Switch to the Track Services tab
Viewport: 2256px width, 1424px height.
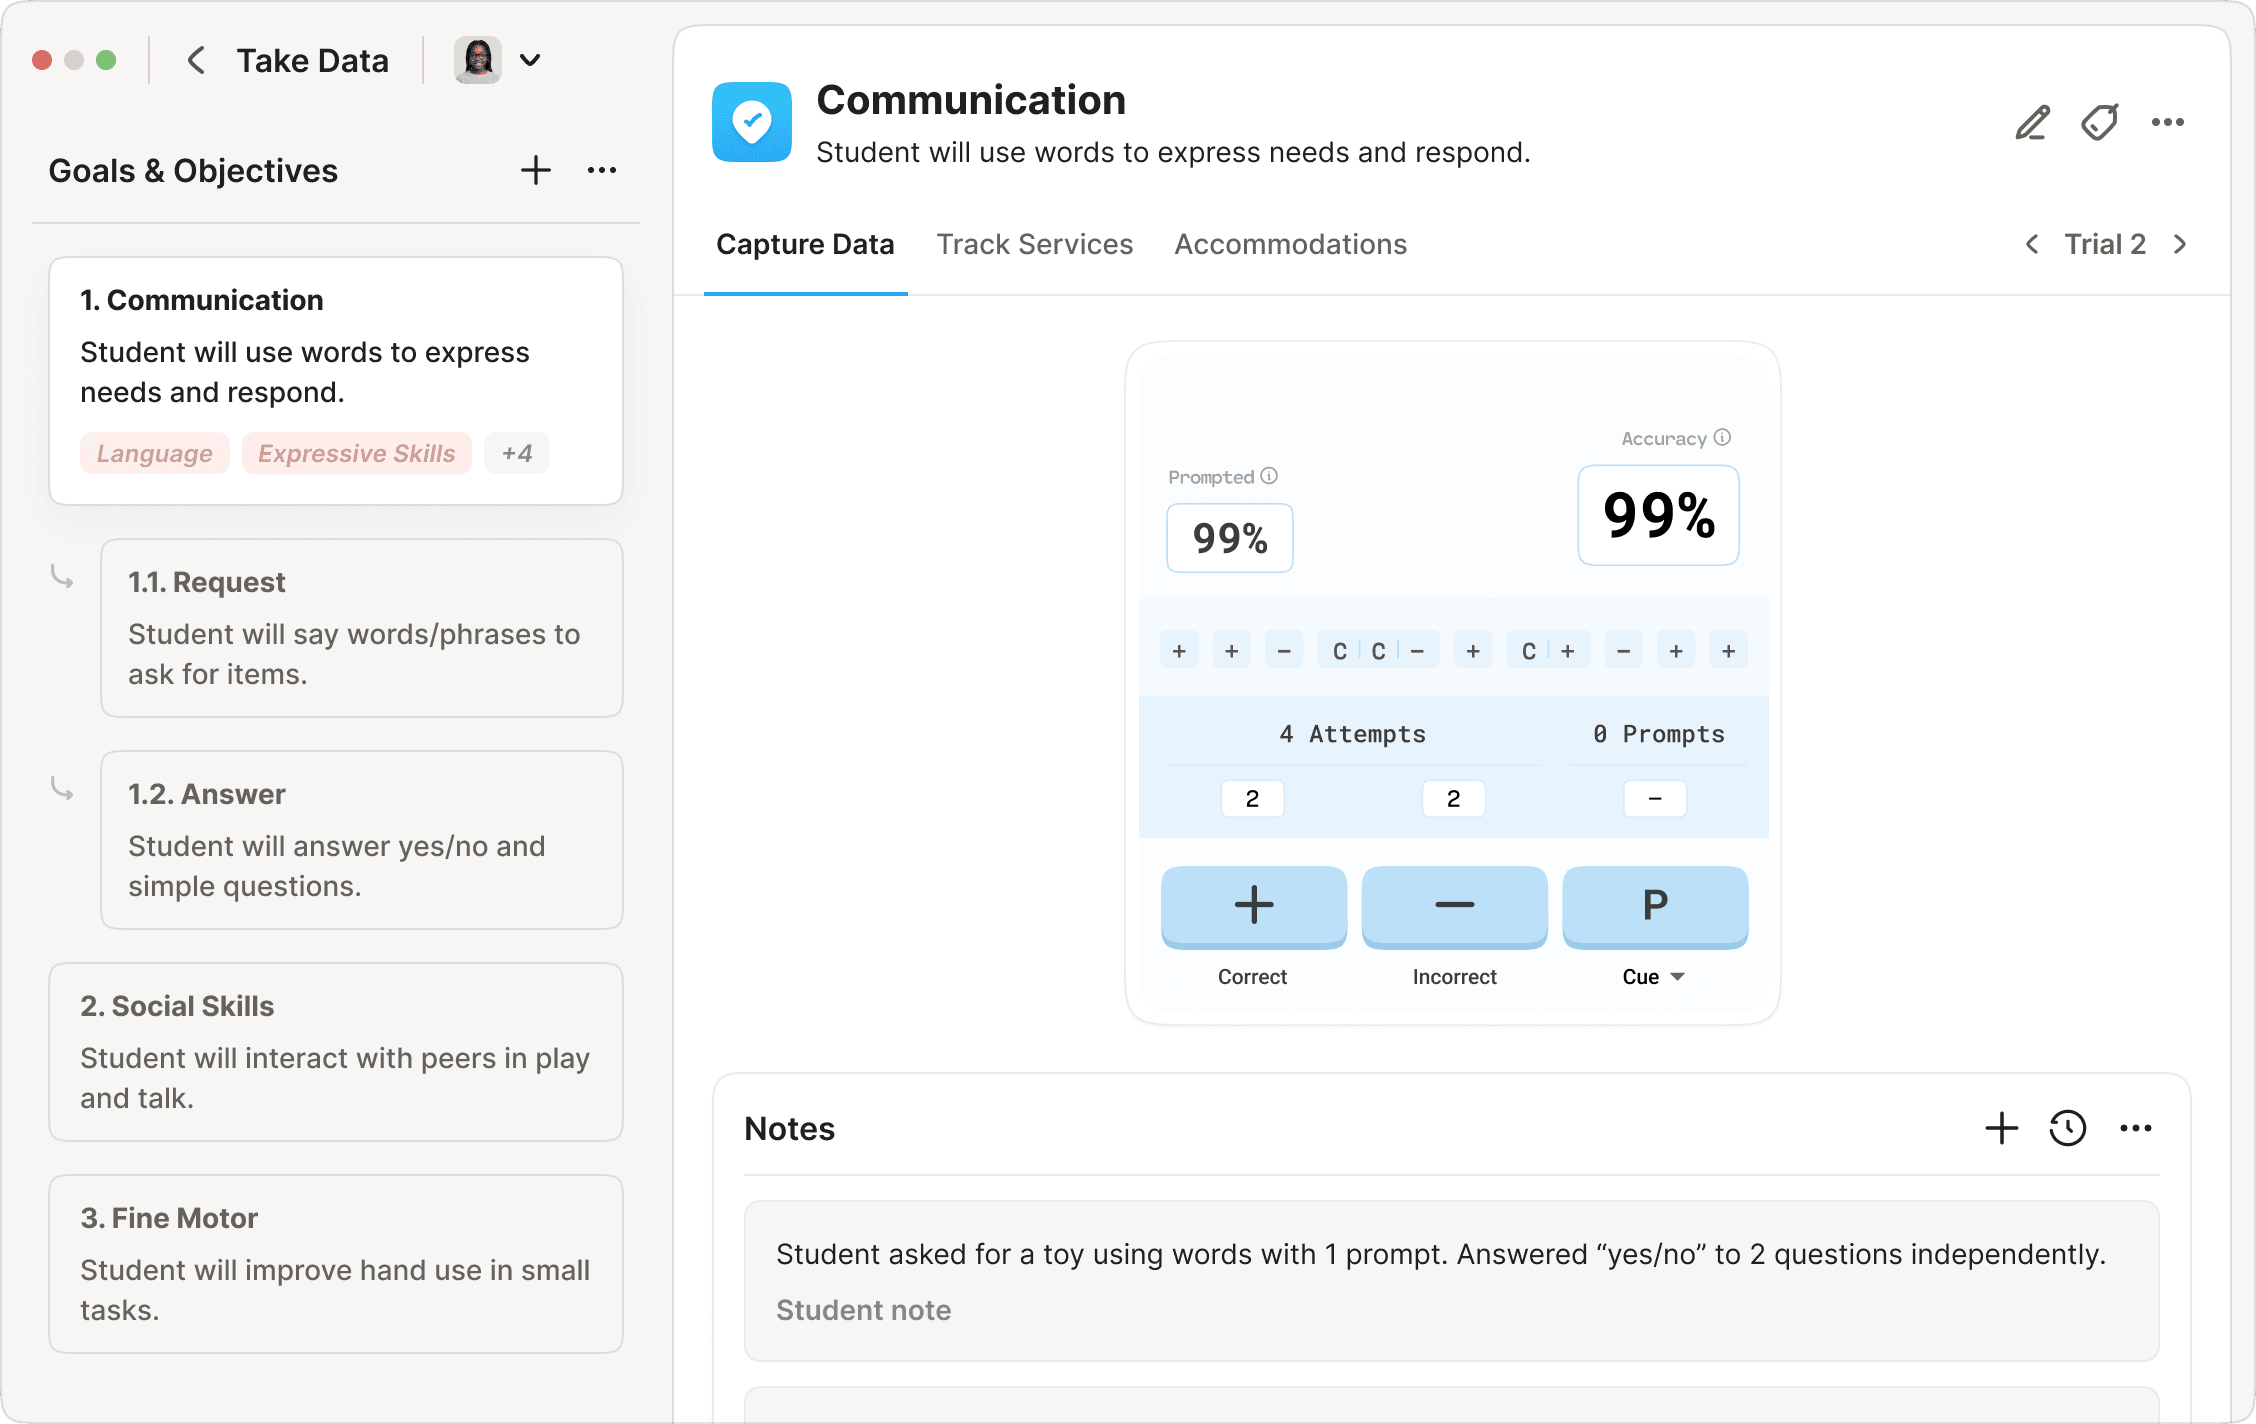(1035, 244)
